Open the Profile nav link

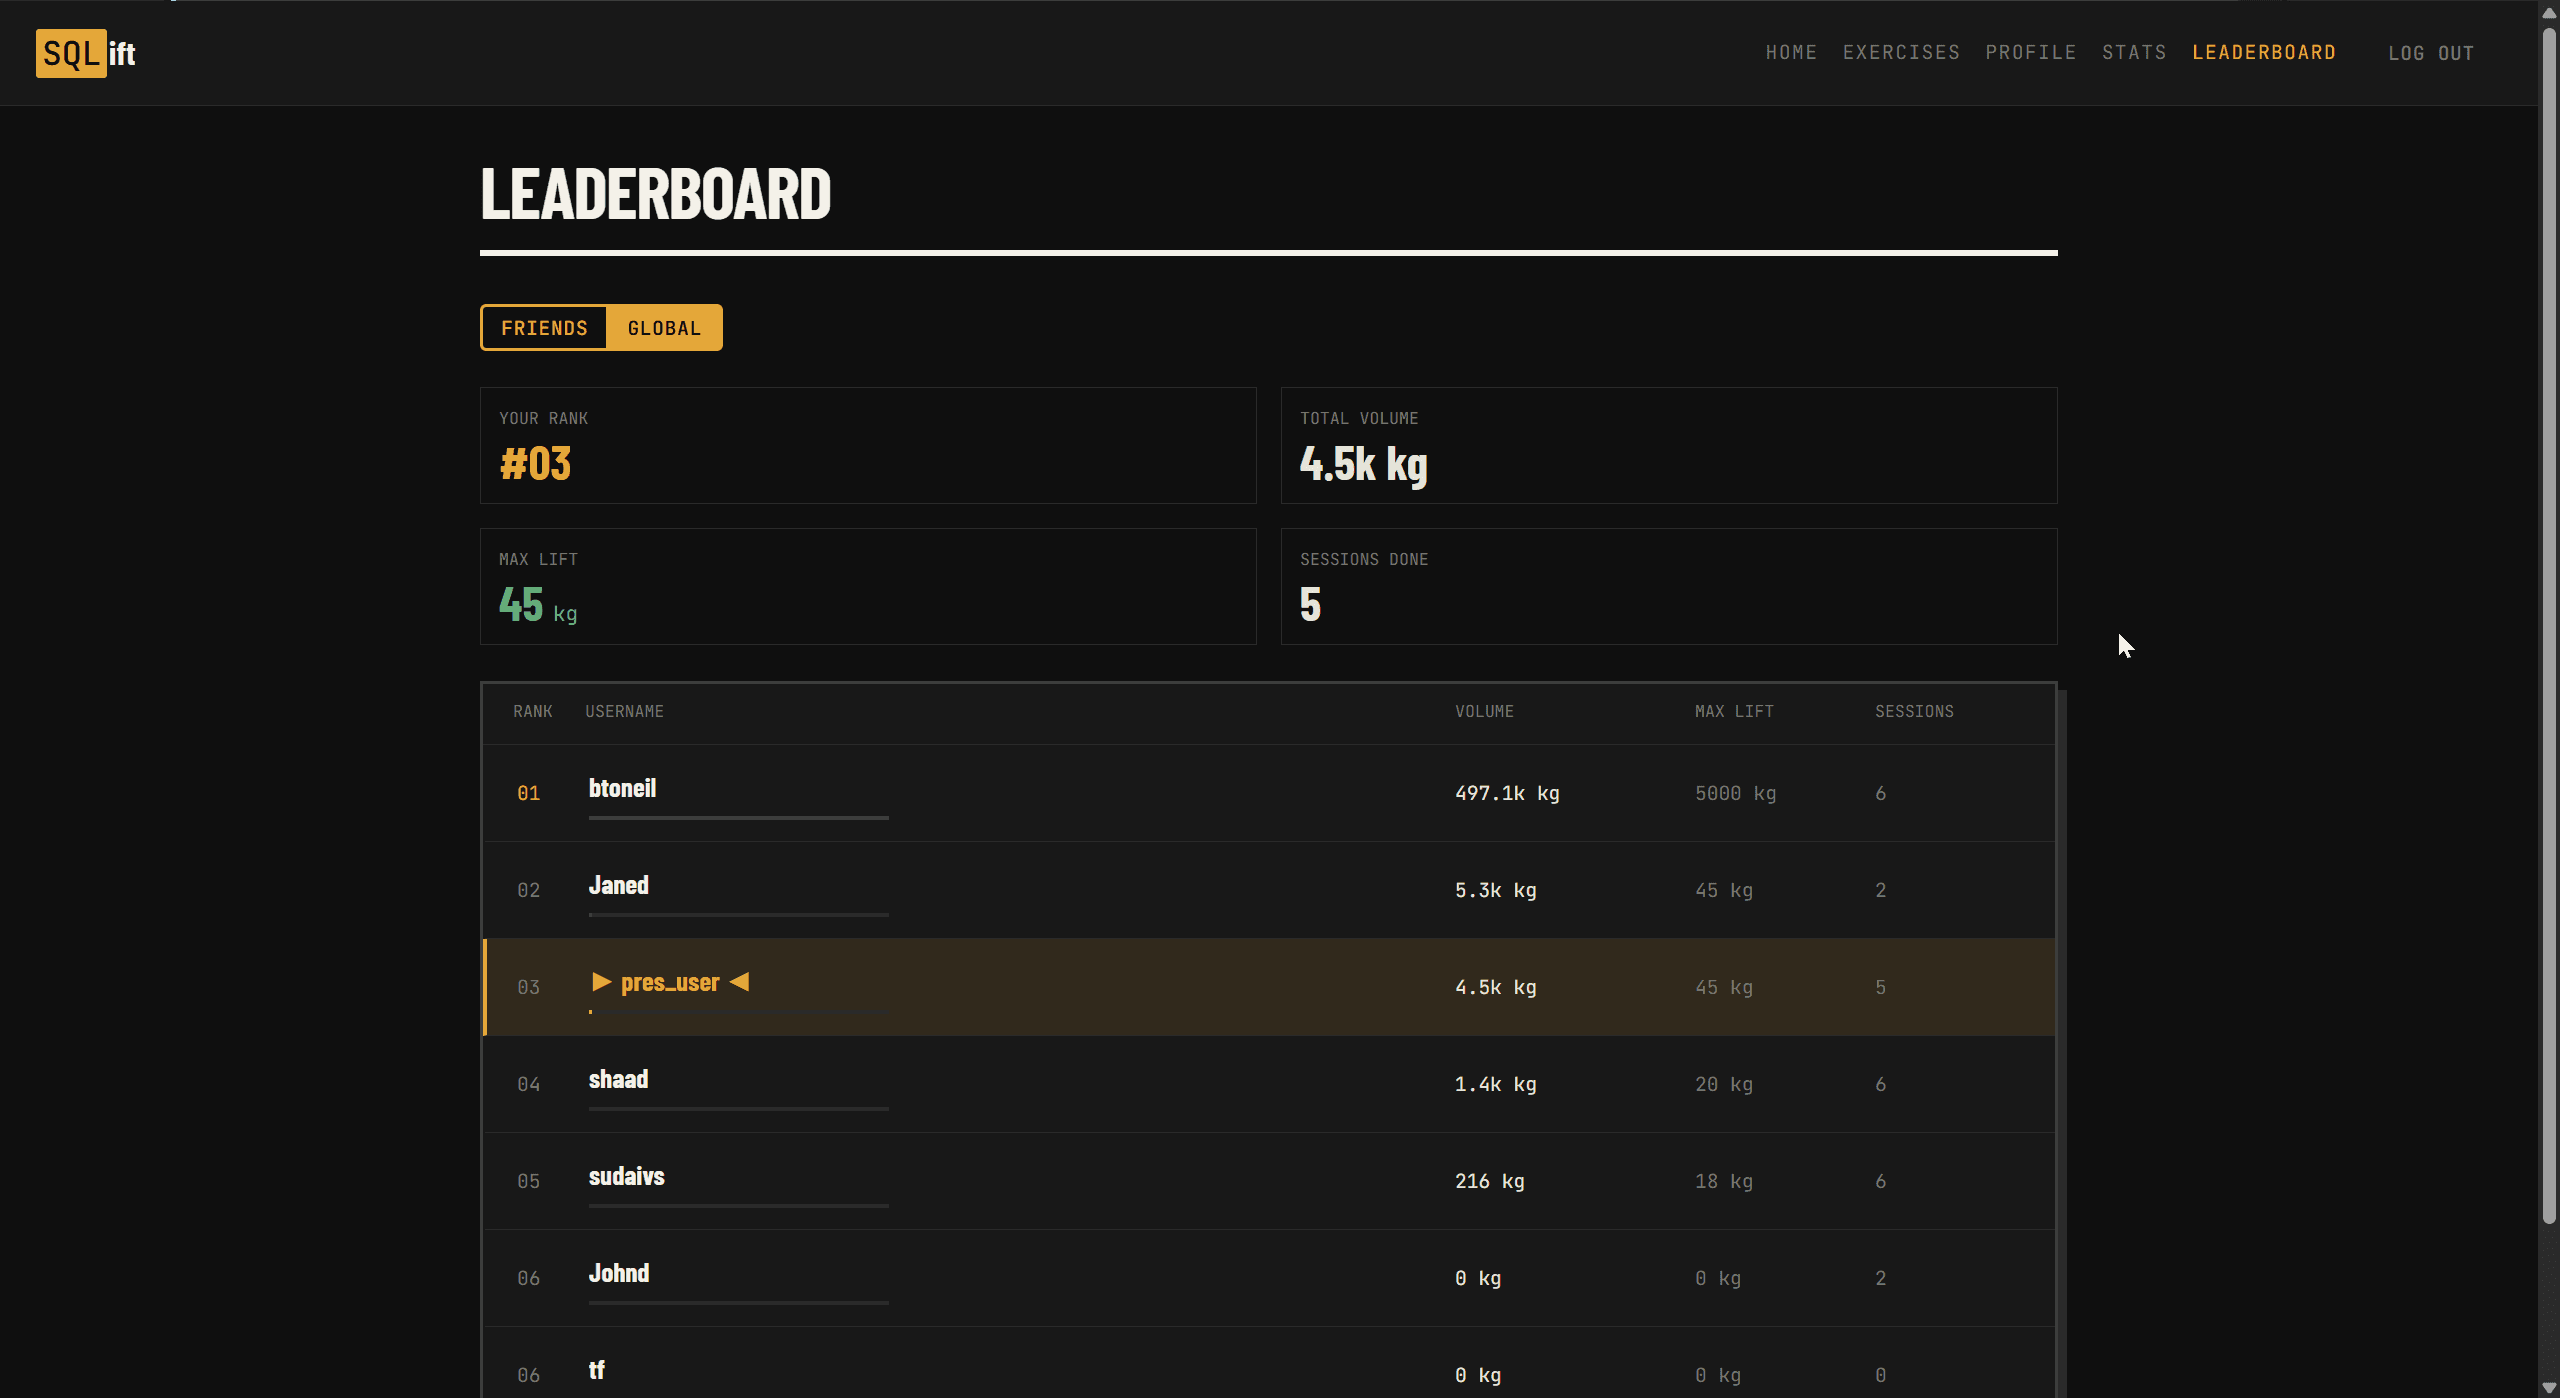point(2030,52)
